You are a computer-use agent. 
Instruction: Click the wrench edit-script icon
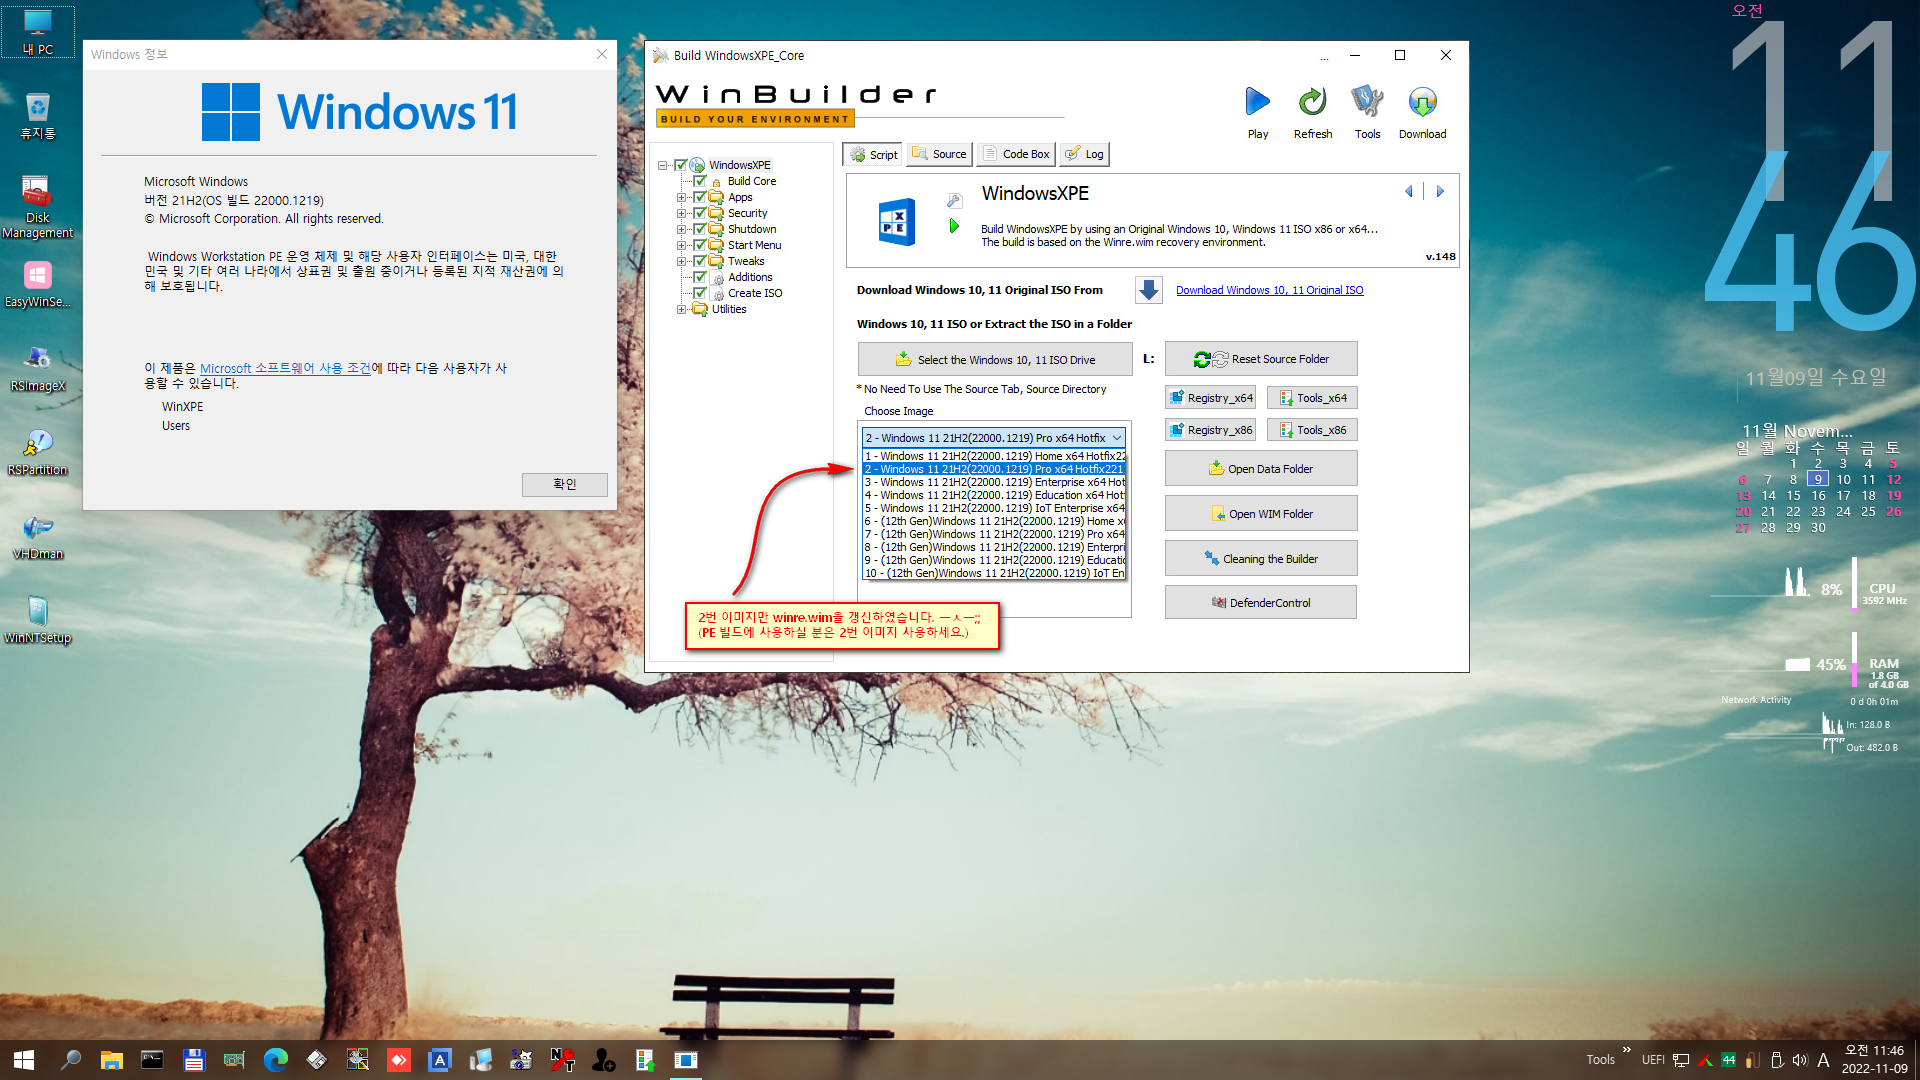[x=954, y=201]
